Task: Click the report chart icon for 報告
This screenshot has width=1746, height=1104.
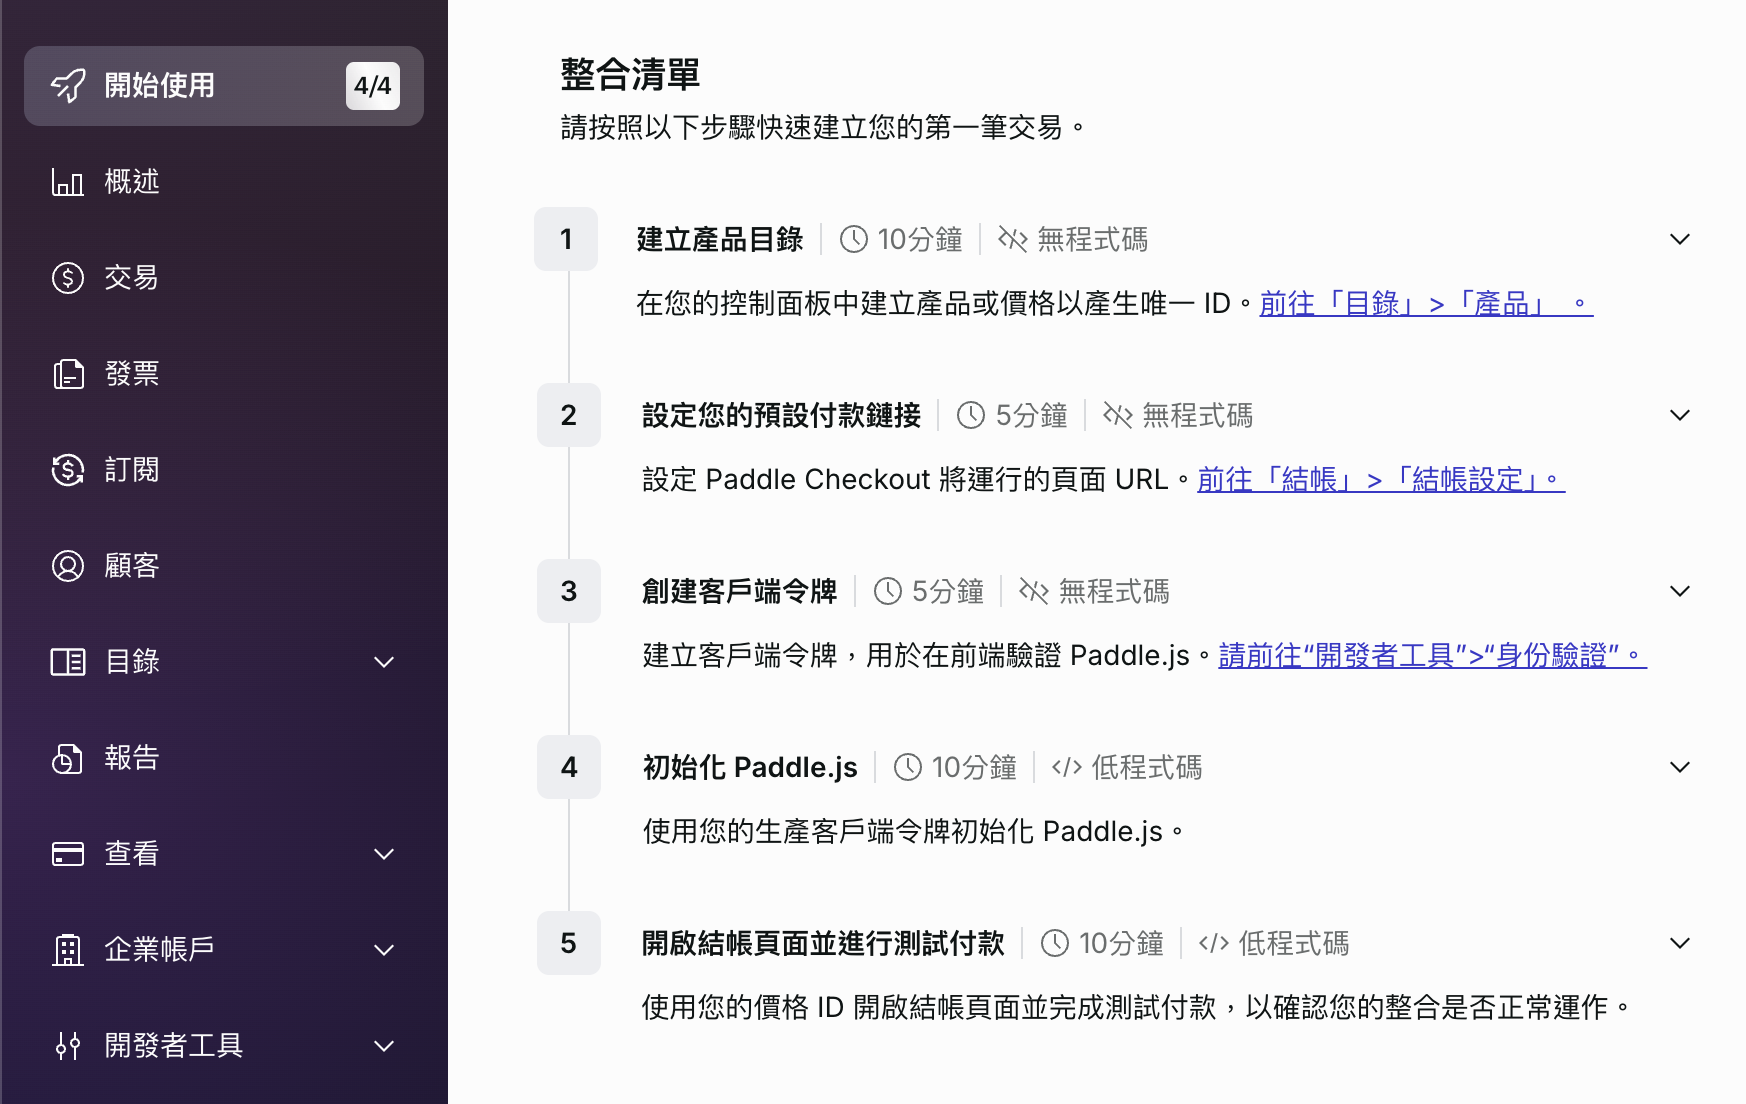Action: (68, 758)
